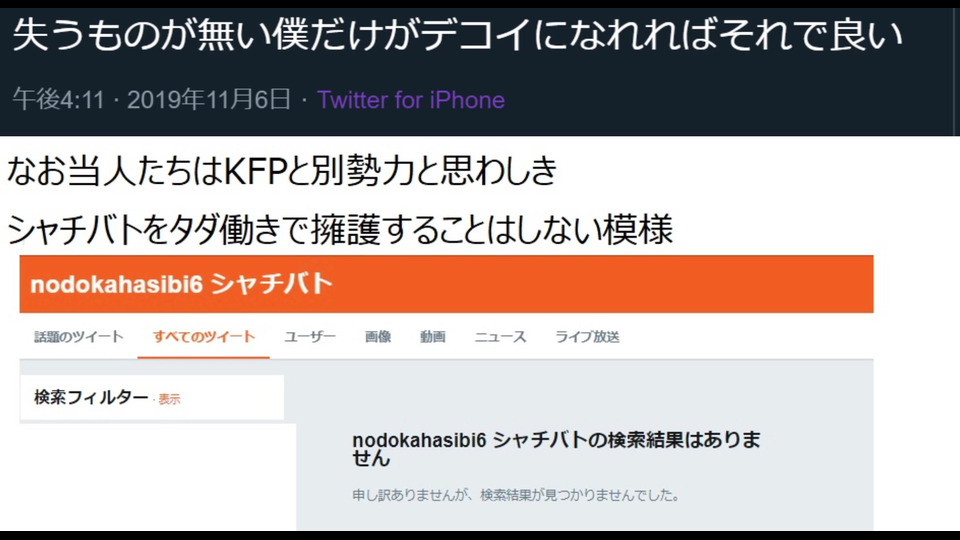This screenshot has width=960, height=540.
Task: View the ライブ放送 tab
Action: pos(587,337)
